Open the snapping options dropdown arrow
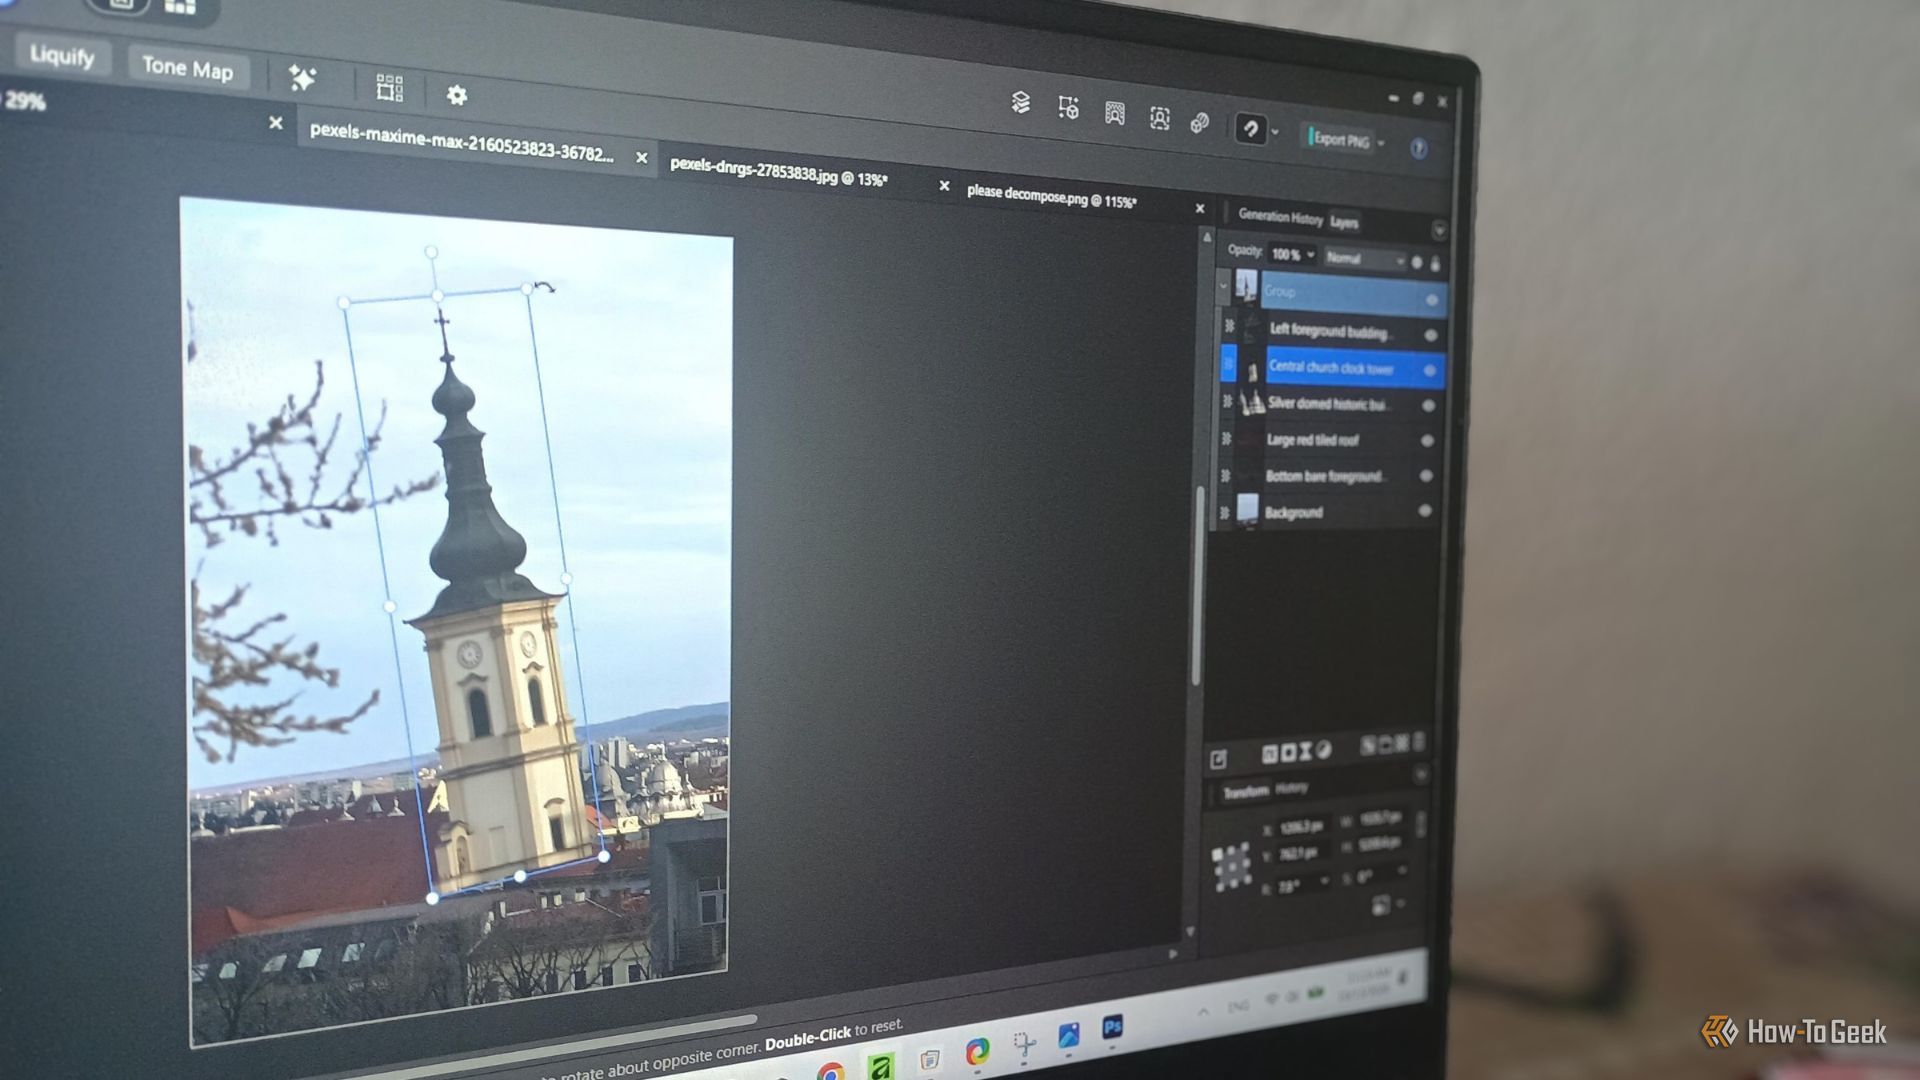 (x=1275, y=132)
